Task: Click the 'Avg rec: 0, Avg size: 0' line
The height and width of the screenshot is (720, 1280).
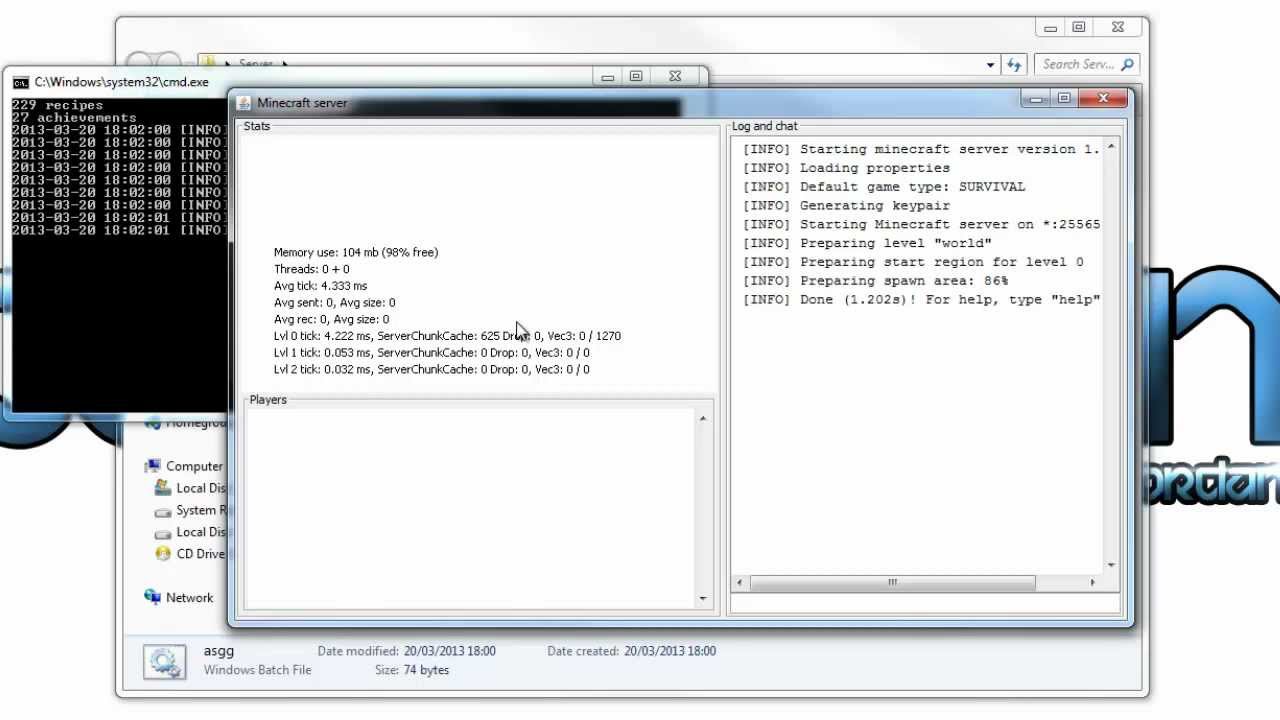Action: click(x=332, y=319)
